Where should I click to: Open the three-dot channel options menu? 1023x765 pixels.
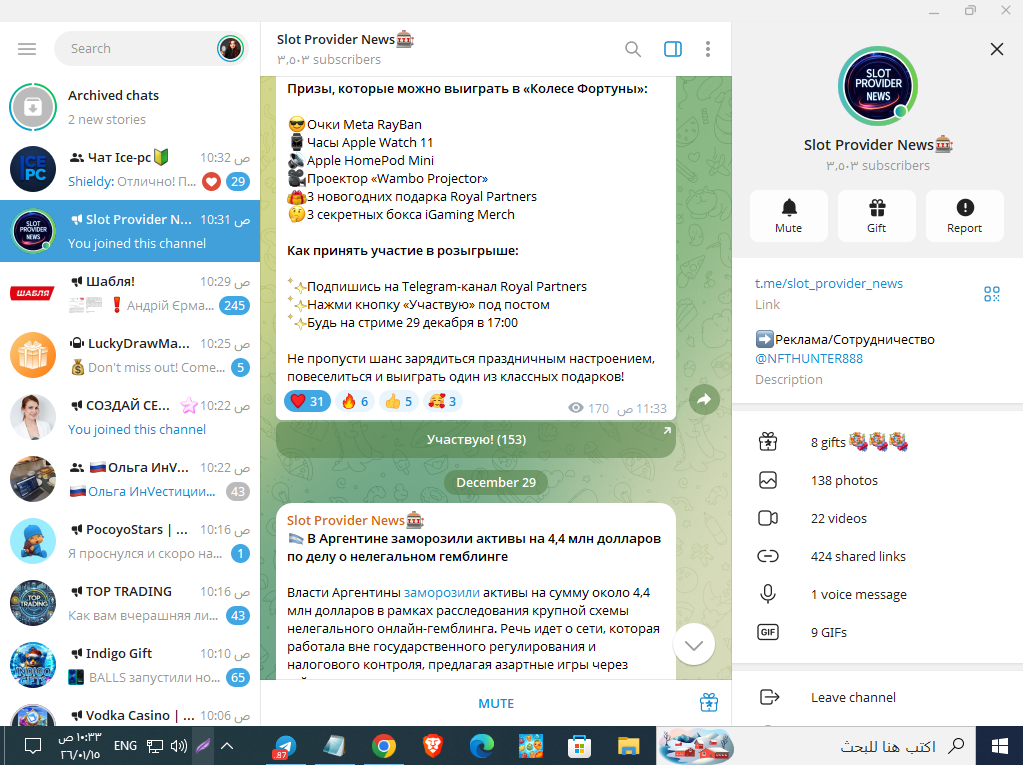pos(708,49)
